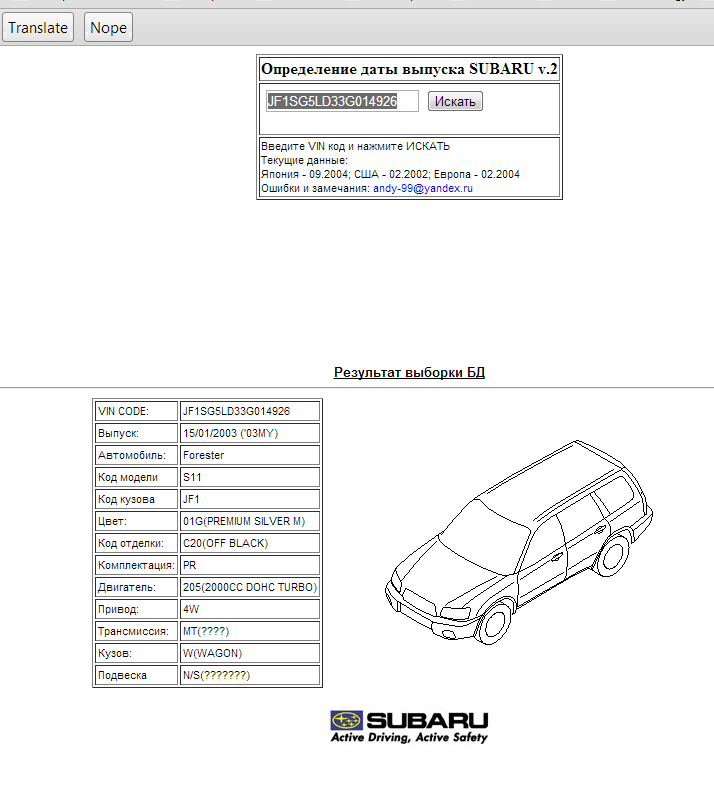
Task: Select the 'PR' trim level value
Action: 250,565
